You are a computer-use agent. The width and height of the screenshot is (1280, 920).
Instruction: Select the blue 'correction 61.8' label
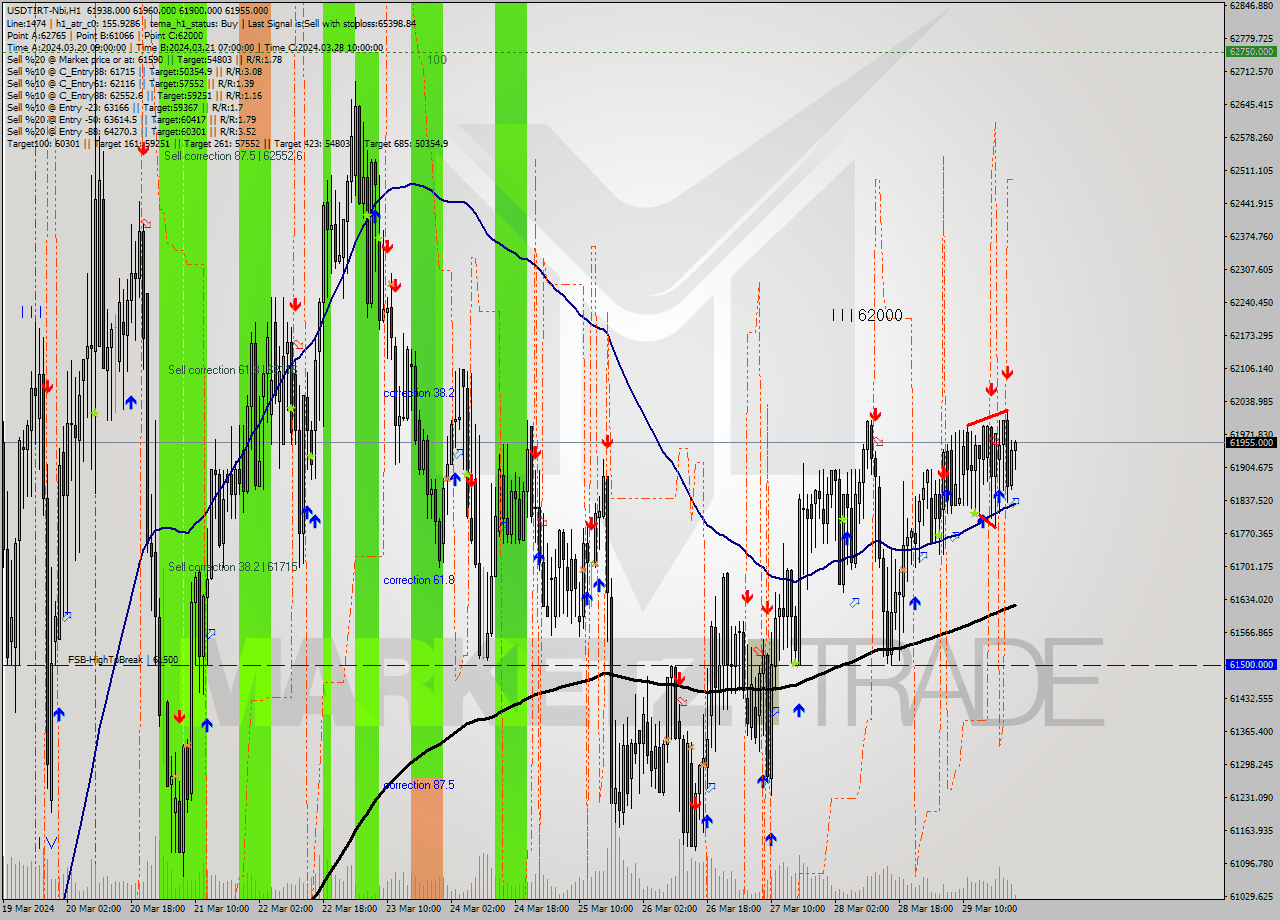[419, 580]
